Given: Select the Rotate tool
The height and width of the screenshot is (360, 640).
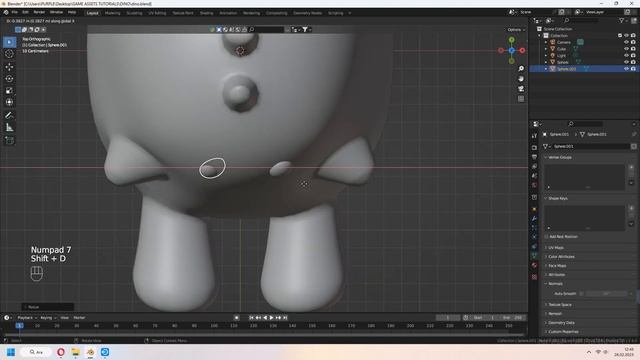Looking at the screenshot, I should (9, 78).
